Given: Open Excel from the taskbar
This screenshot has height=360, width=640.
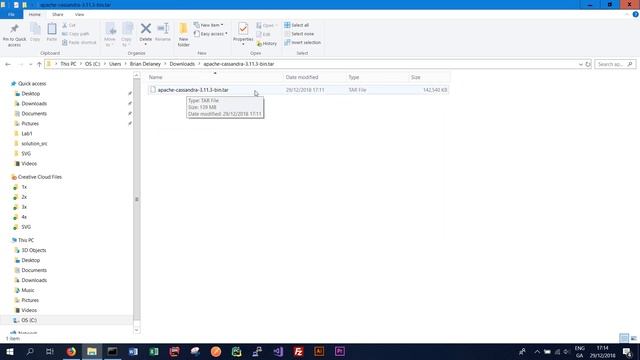Looking at the screenshot, I should [x=154, y=351].
